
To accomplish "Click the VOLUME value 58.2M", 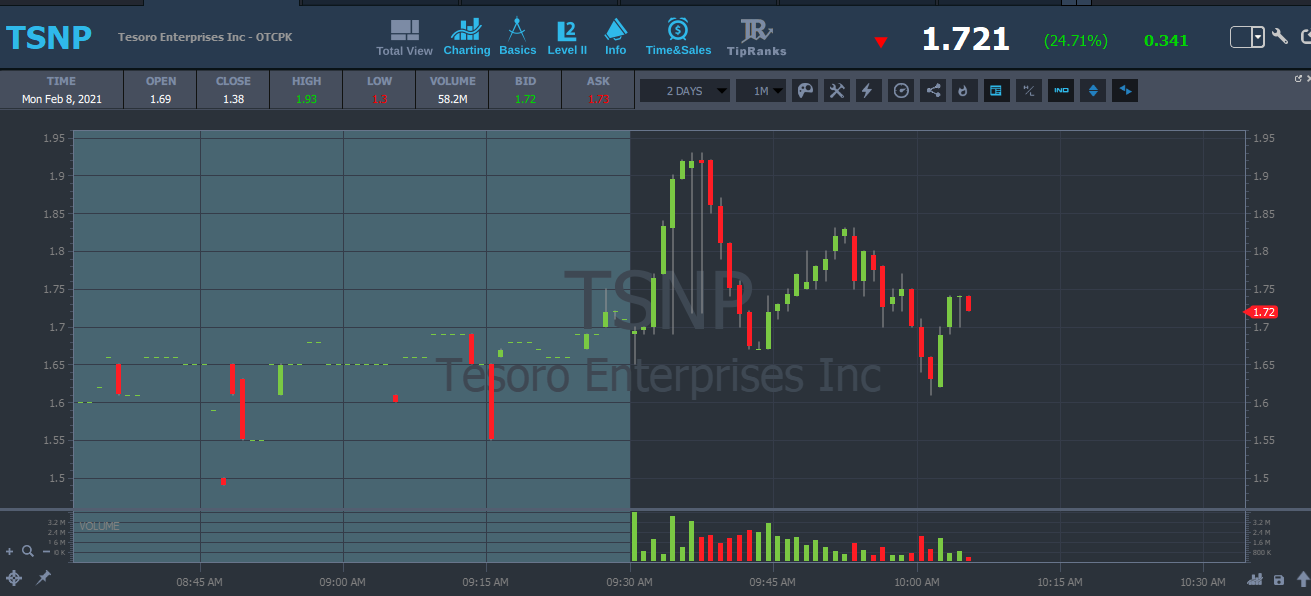I will coord(453,99).
